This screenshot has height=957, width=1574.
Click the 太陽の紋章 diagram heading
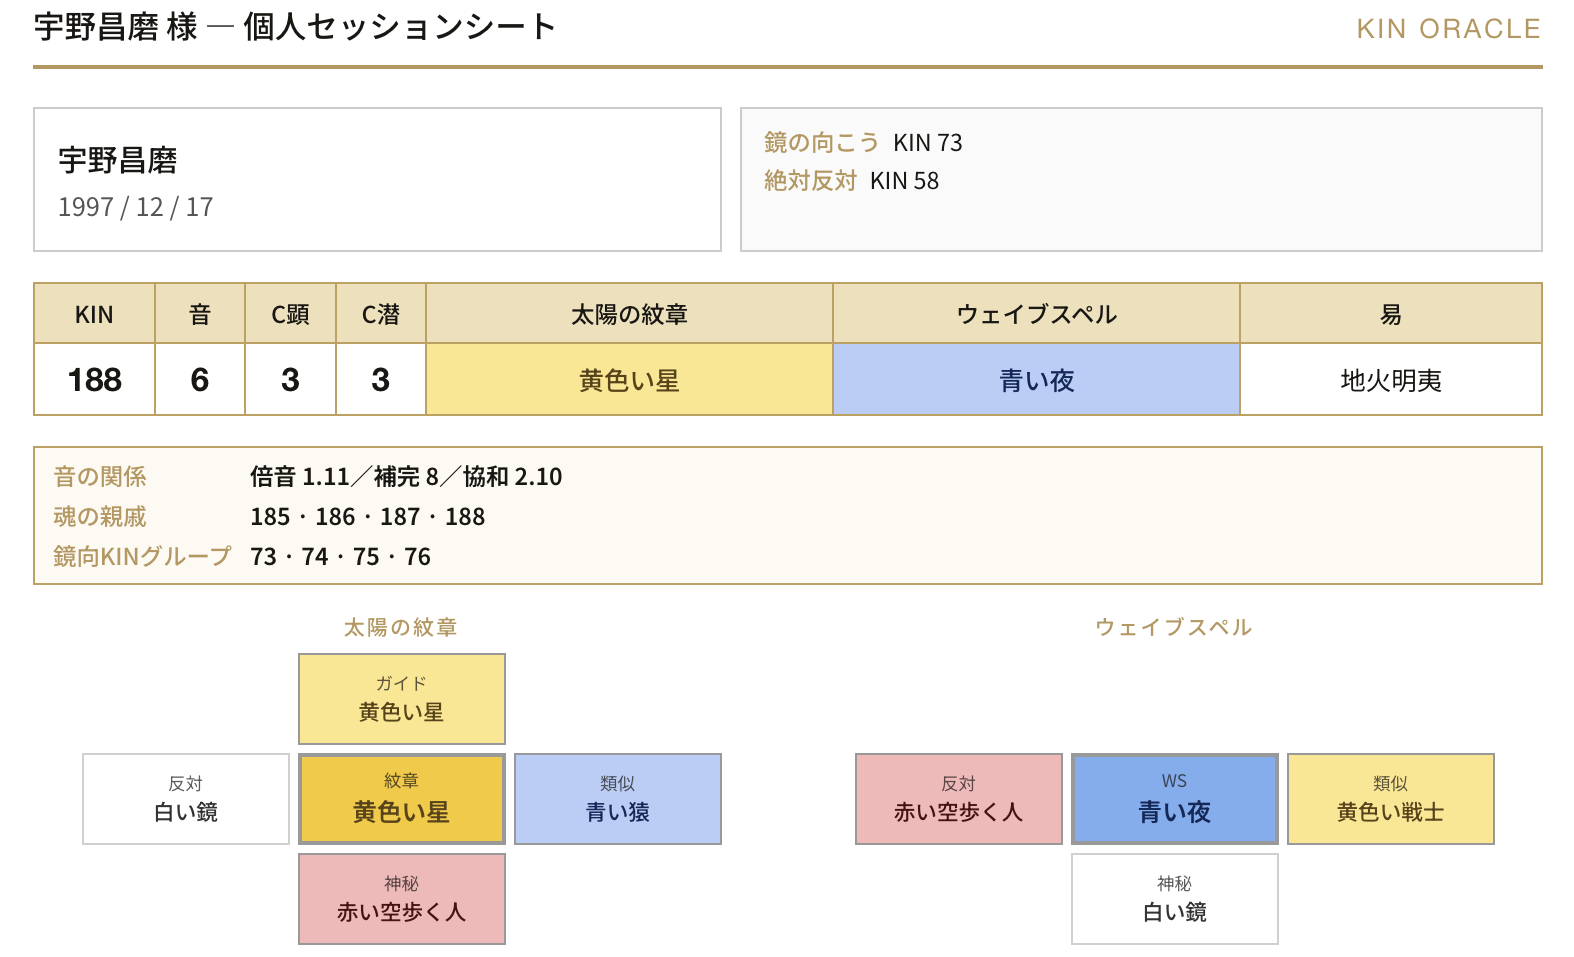pyautogui.click(x=401, y=627)
